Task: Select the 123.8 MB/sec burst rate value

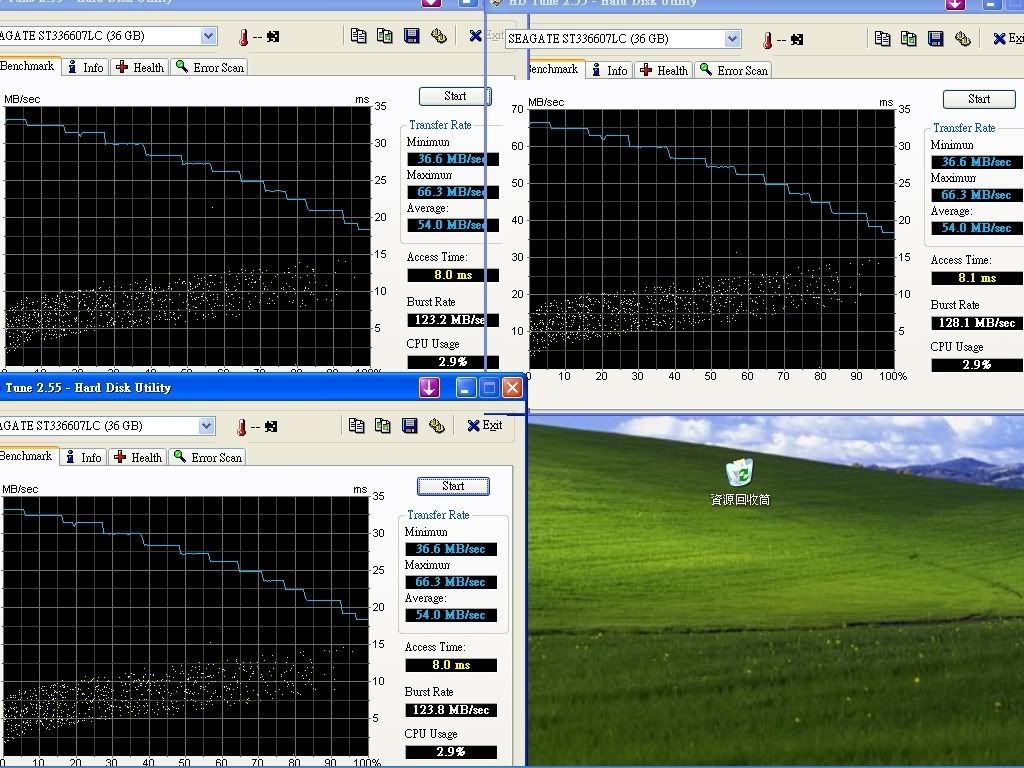Action: (x=451, y=709)
